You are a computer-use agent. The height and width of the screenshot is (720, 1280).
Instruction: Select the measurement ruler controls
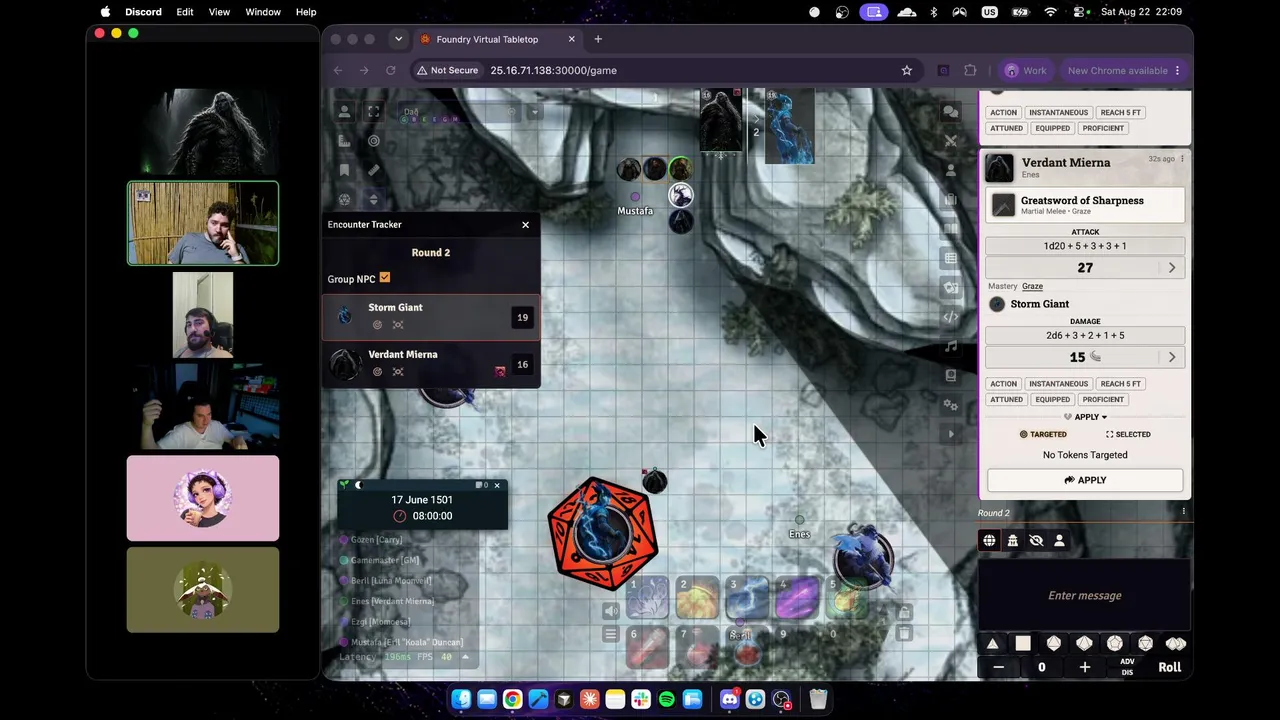[344, 141]
